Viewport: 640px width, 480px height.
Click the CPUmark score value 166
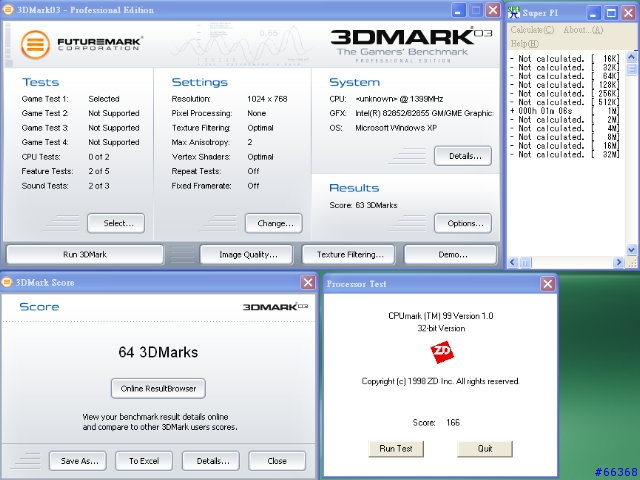(453, 422)
